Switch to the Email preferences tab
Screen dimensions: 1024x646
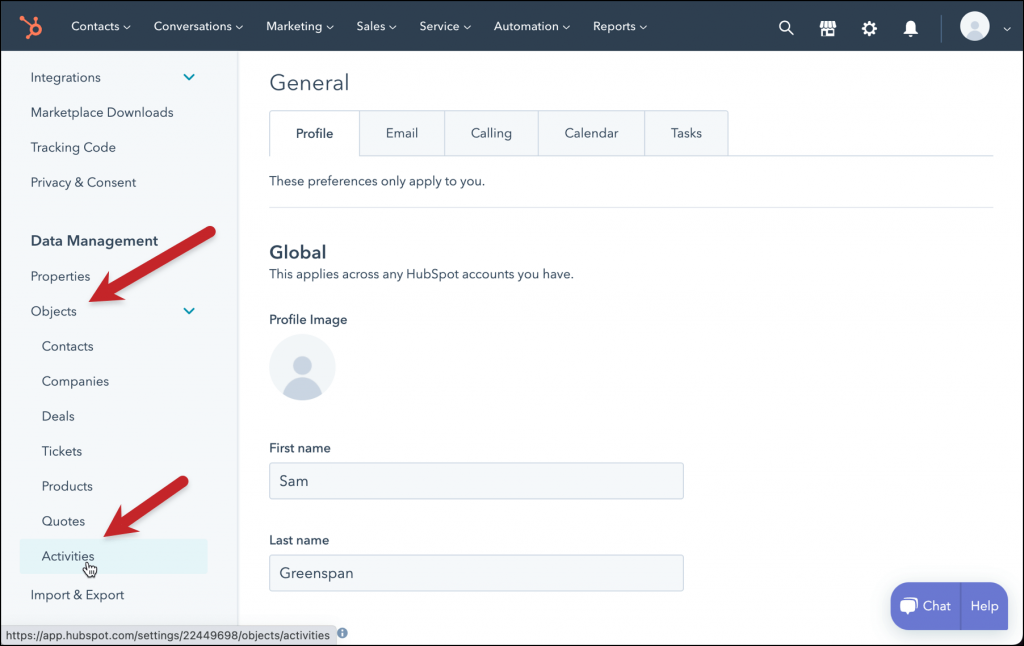pyautogui.click(x=401, y=132)
